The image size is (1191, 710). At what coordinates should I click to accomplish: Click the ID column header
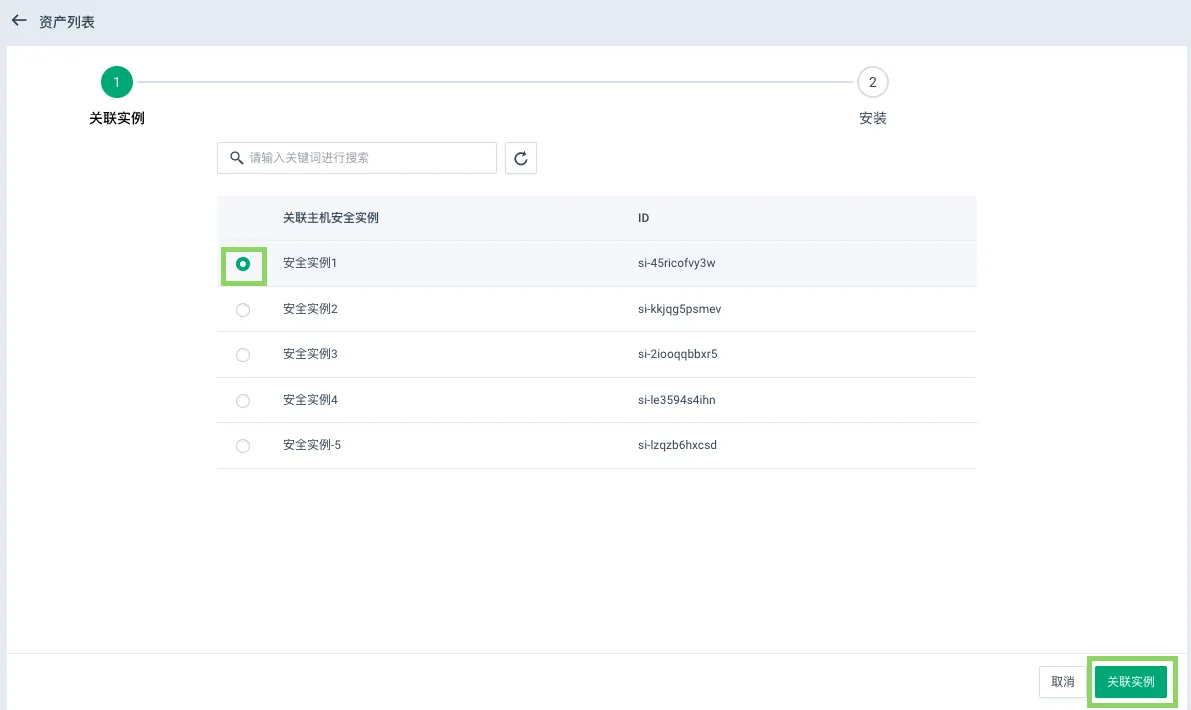coord(643,218)
